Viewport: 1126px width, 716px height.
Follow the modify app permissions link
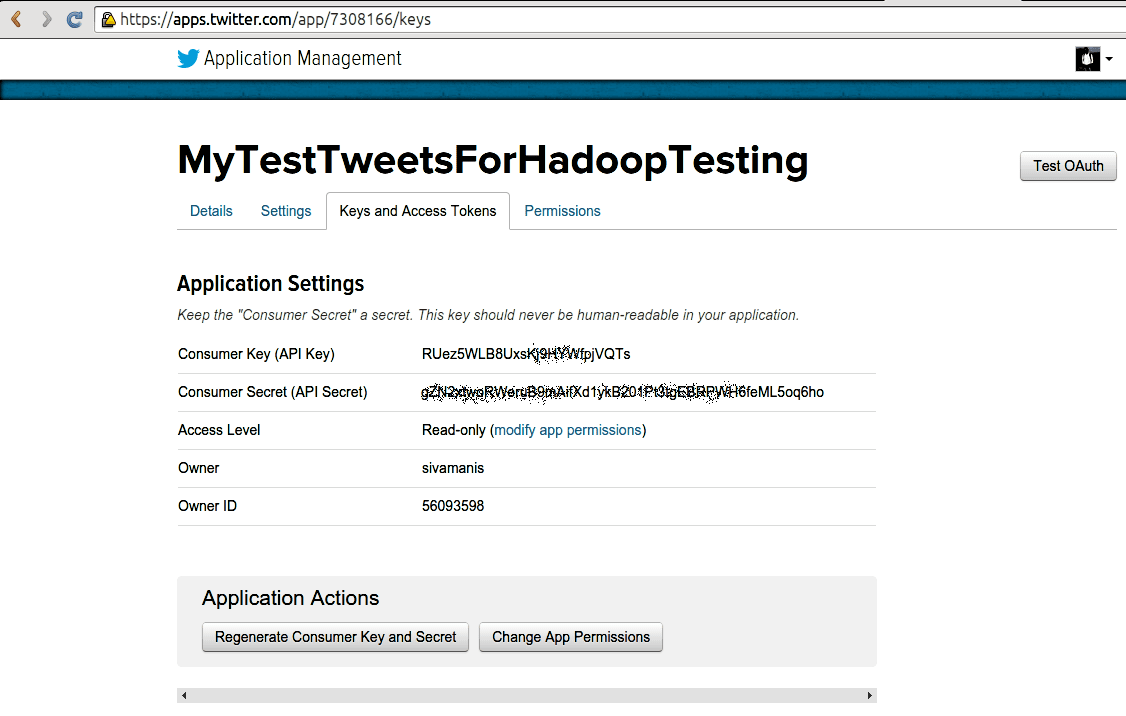[x=568, y=430]
